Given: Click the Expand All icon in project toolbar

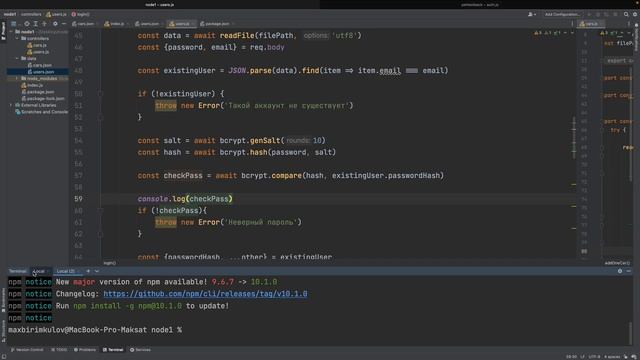Looking at the screenshot, I should [x=36, y=24].
